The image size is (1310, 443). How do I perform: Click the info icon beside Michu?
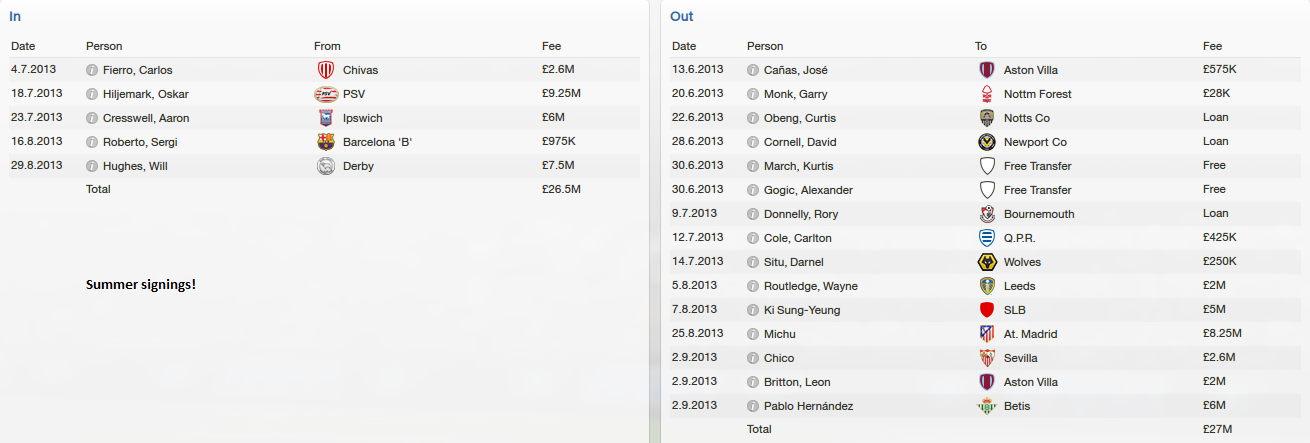click(x=753, y=334)
